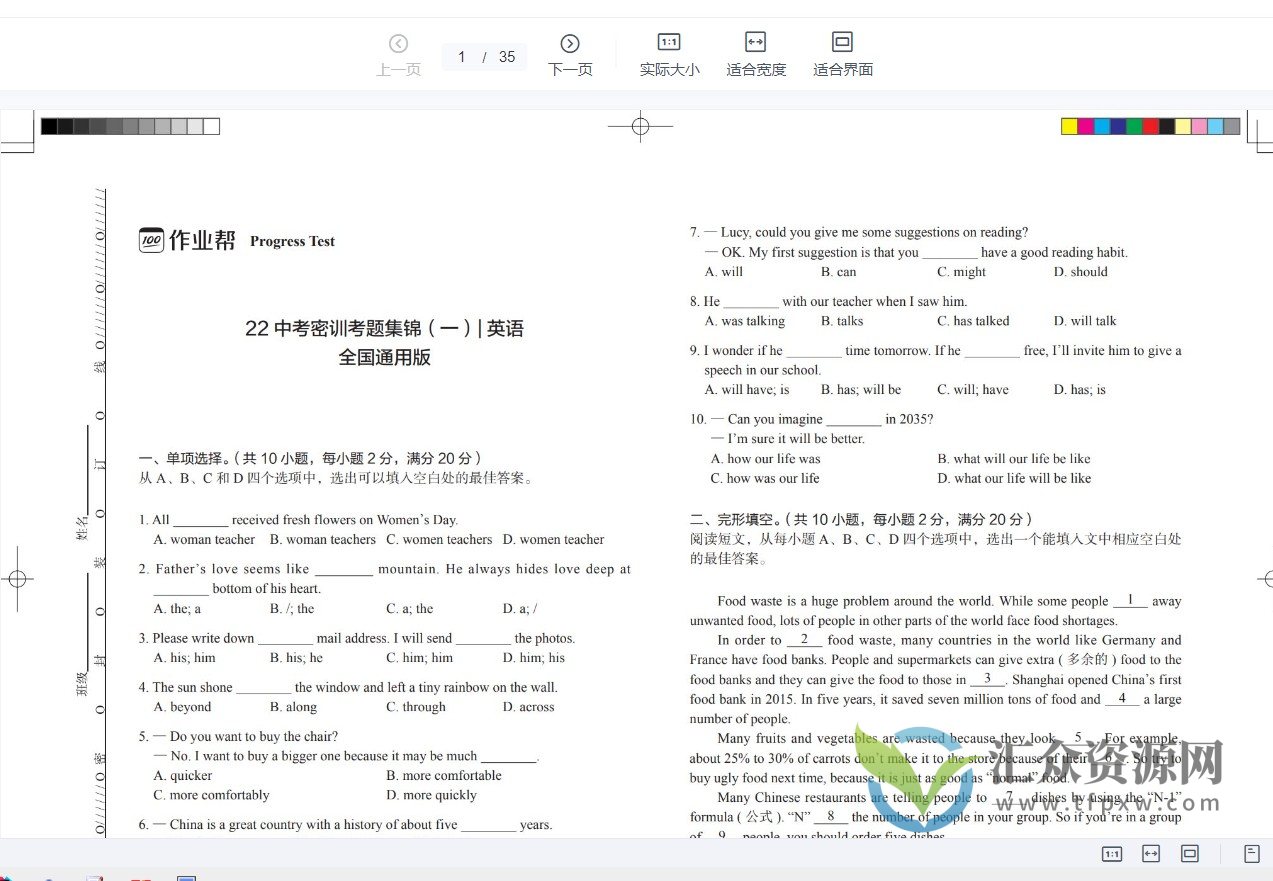The image size is (1273, 881).
Task: Click the 作业帮 logo on the document page
Action: [x=187, y=240]
